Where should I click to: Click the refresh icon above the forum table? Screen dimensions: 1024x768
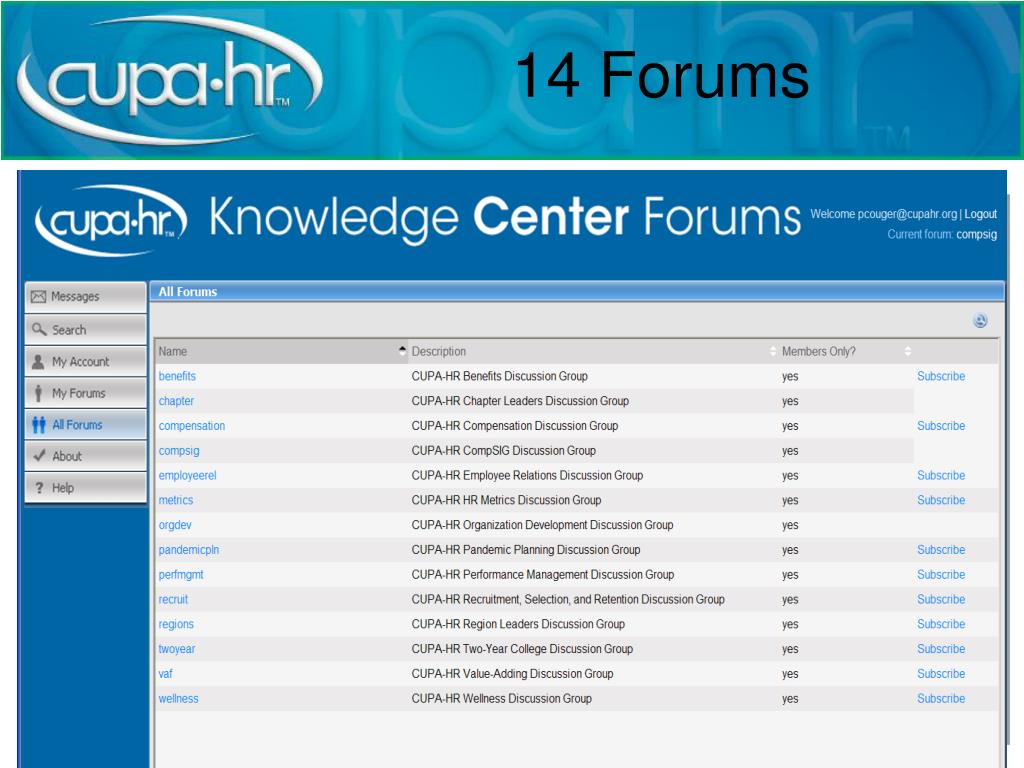[980, 321]
